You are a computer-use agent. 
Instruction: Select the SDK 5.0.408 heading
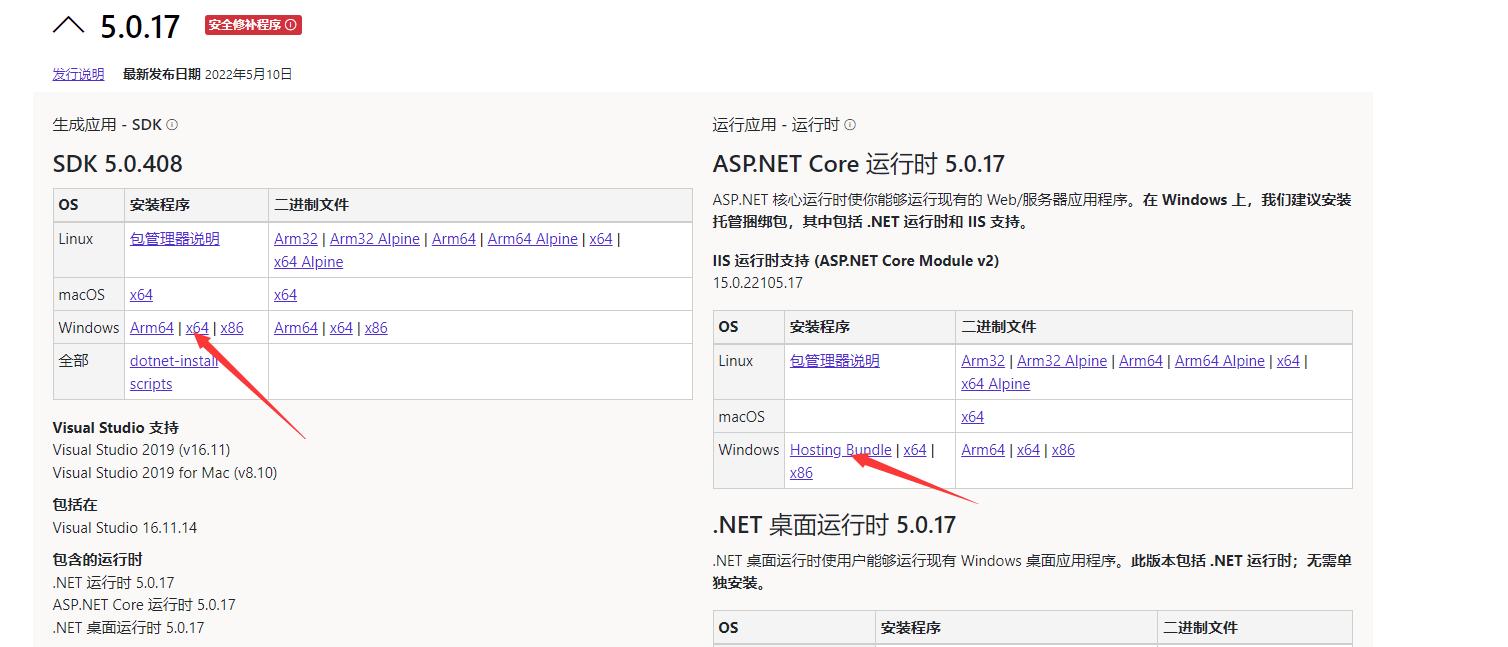pyautogui.click(x=118, y=164)
